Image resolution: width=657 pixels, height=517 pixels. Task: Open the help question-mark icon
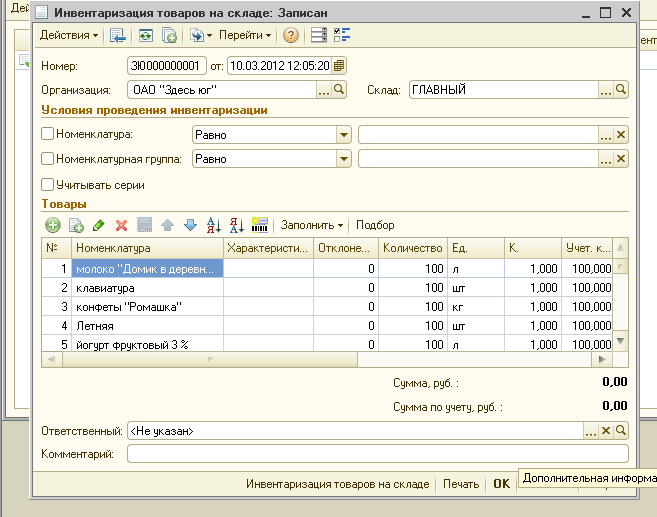290,35
